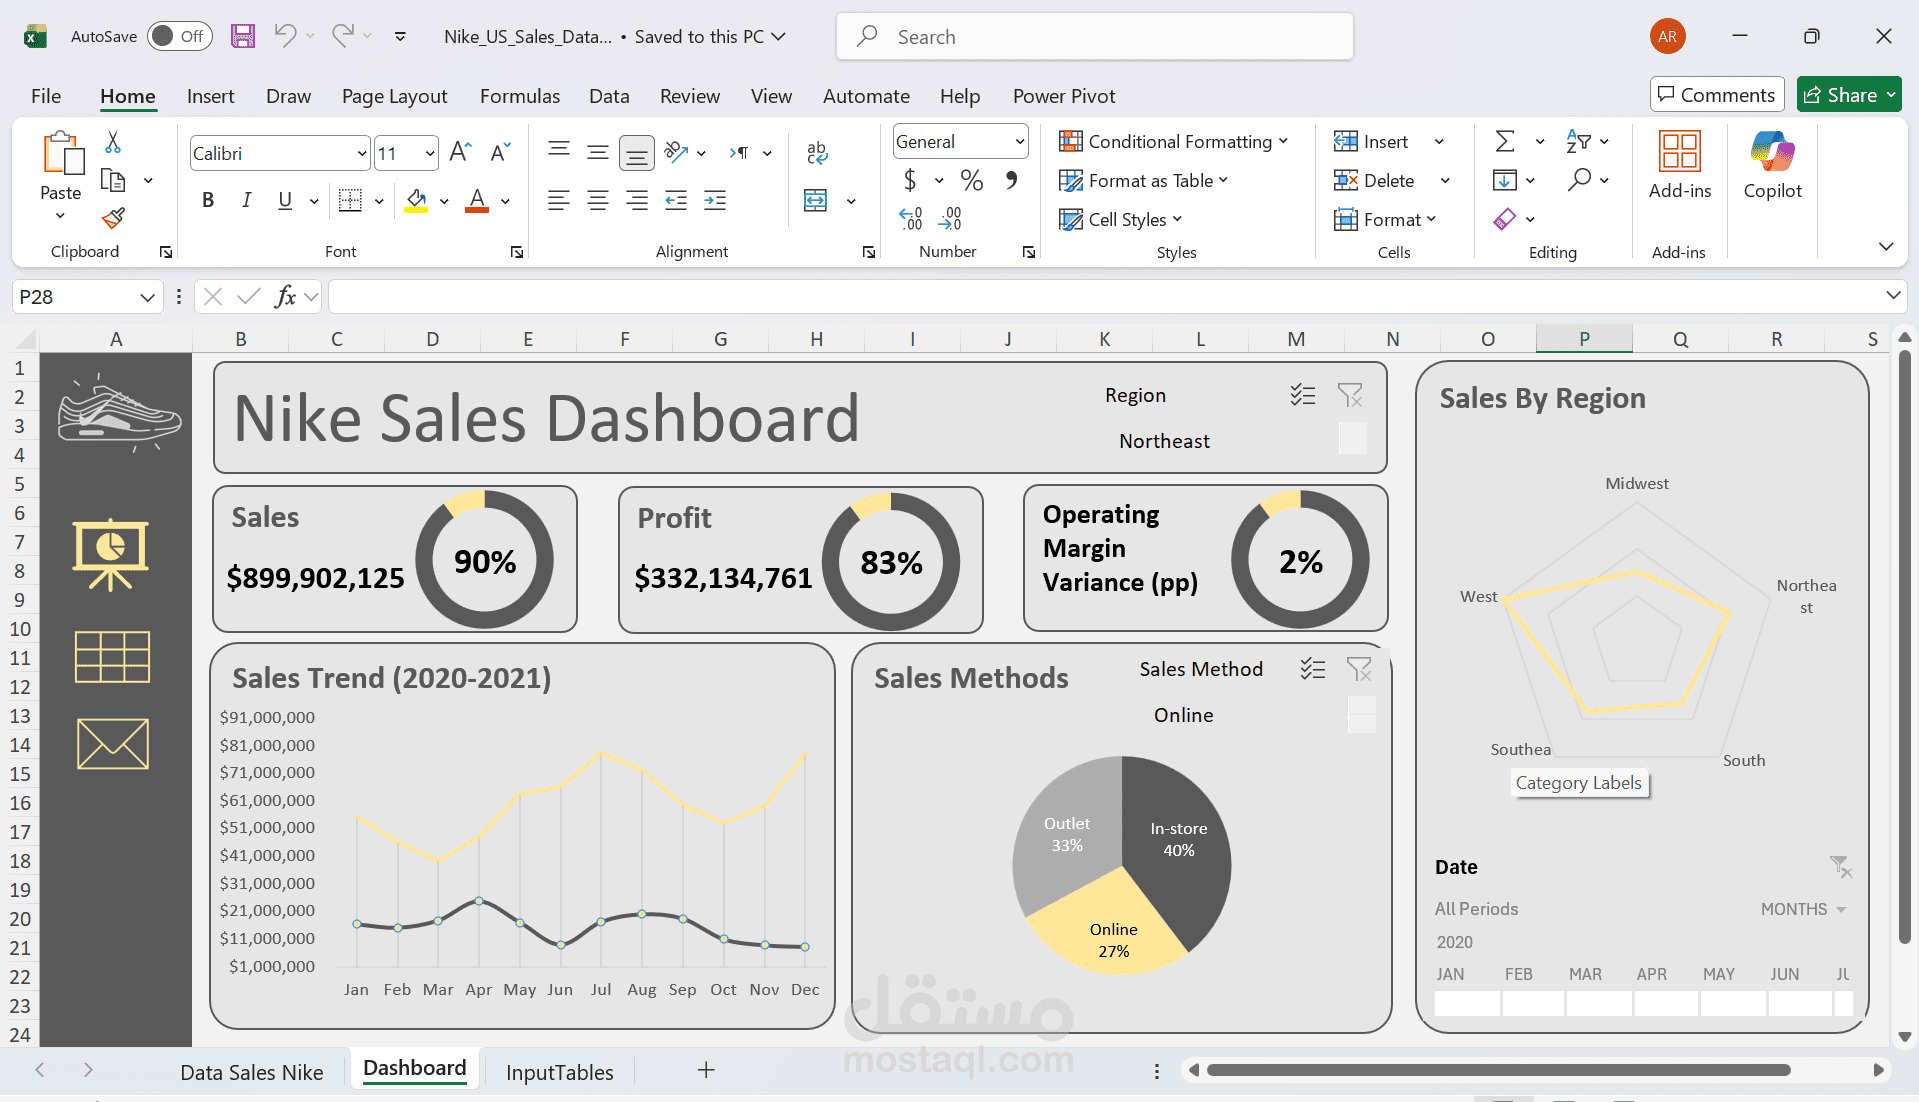Center align text horizontally
Image resolution: width=1919 pixels, height=1102 pixels.
pos(597,200)
